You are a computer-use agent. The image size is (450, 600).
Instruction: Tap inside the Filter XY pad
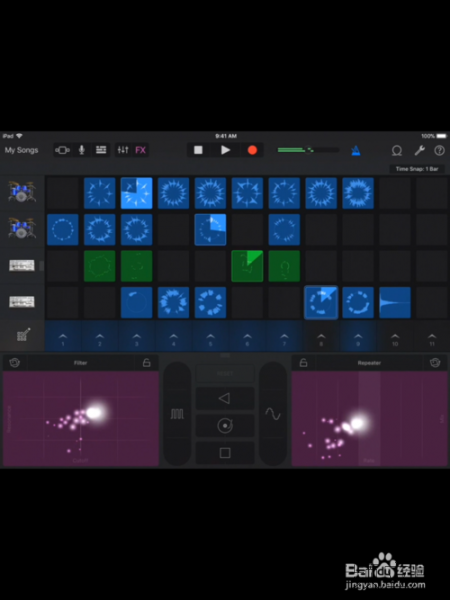(81, 418)
